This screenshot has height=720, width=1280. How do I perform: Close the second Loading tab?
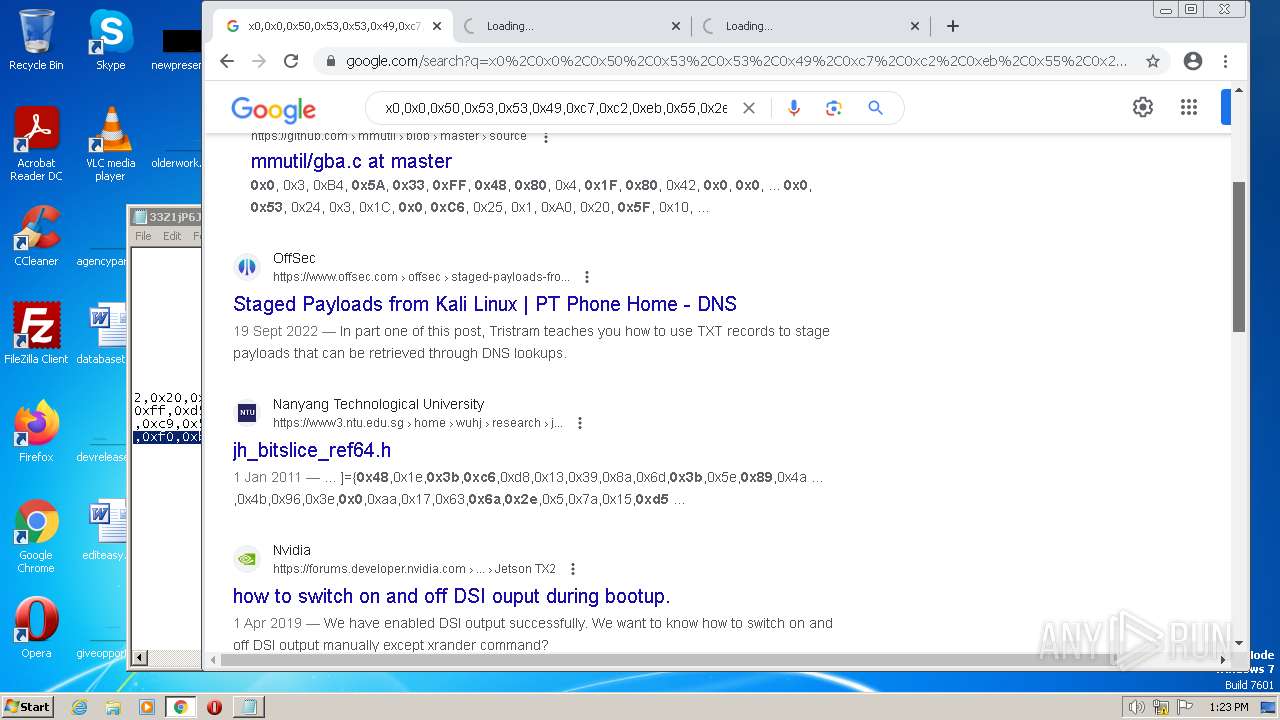click(676, 26)
